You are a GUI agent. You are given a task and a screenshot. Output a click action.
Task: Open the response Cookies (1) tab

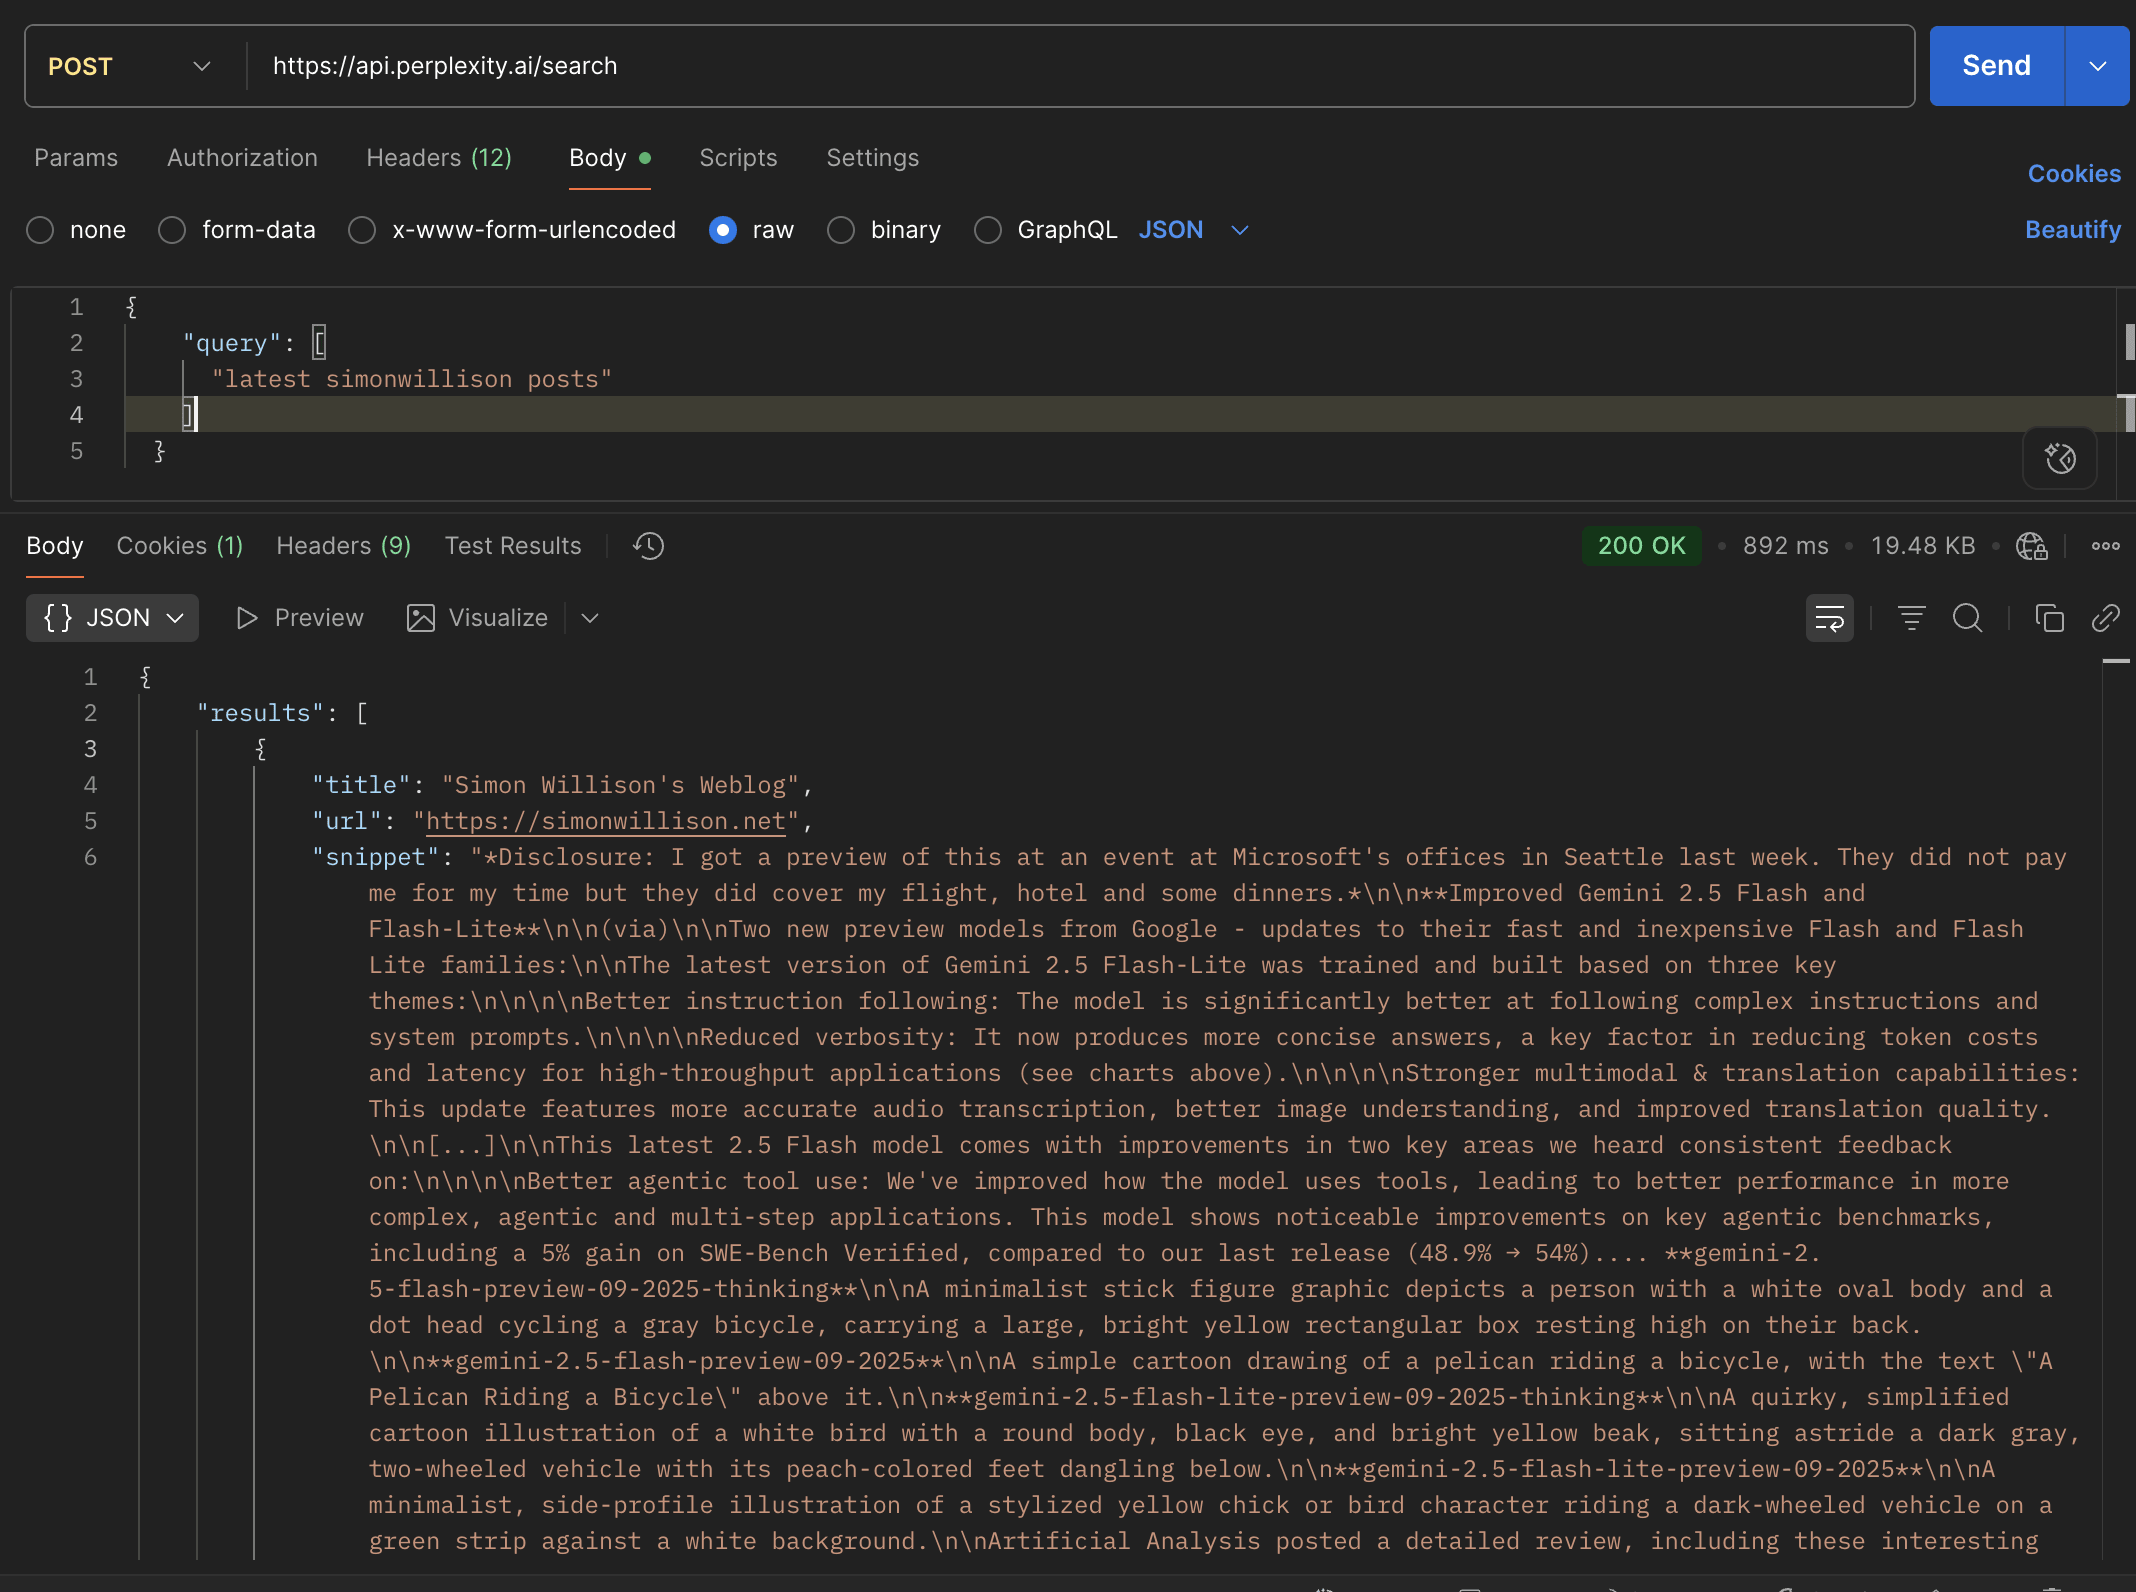click(180, 546)
